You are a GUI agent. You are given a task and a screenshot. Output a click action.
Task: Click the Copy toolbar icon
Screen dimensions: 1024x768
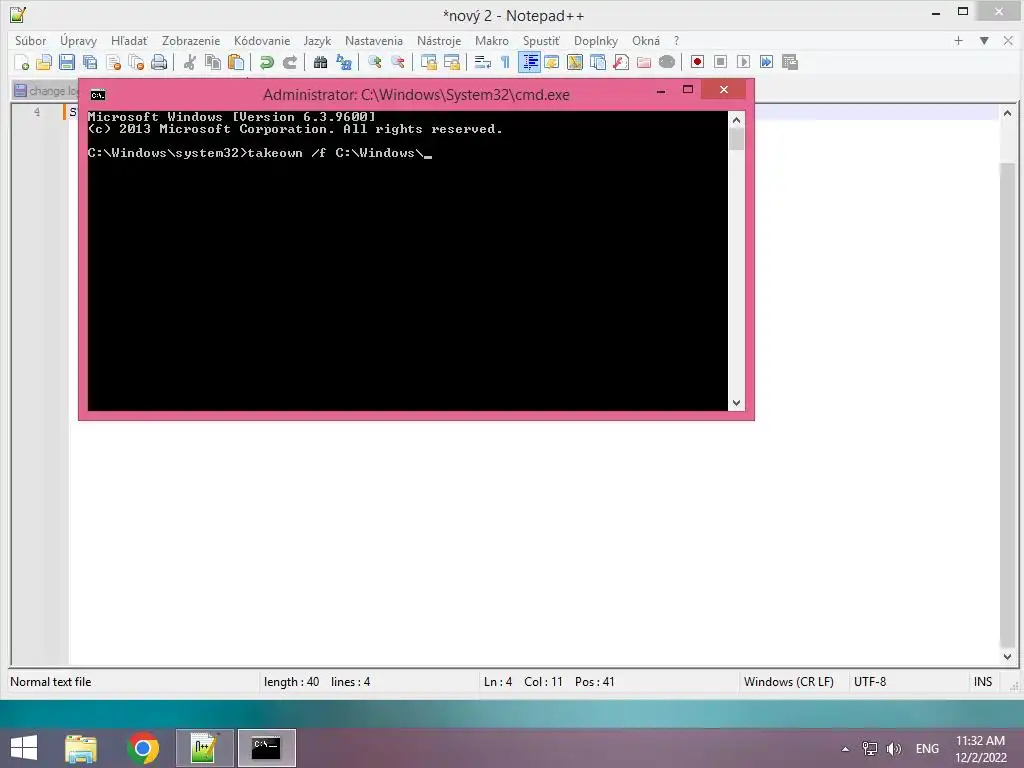click(x=213, y=62)
